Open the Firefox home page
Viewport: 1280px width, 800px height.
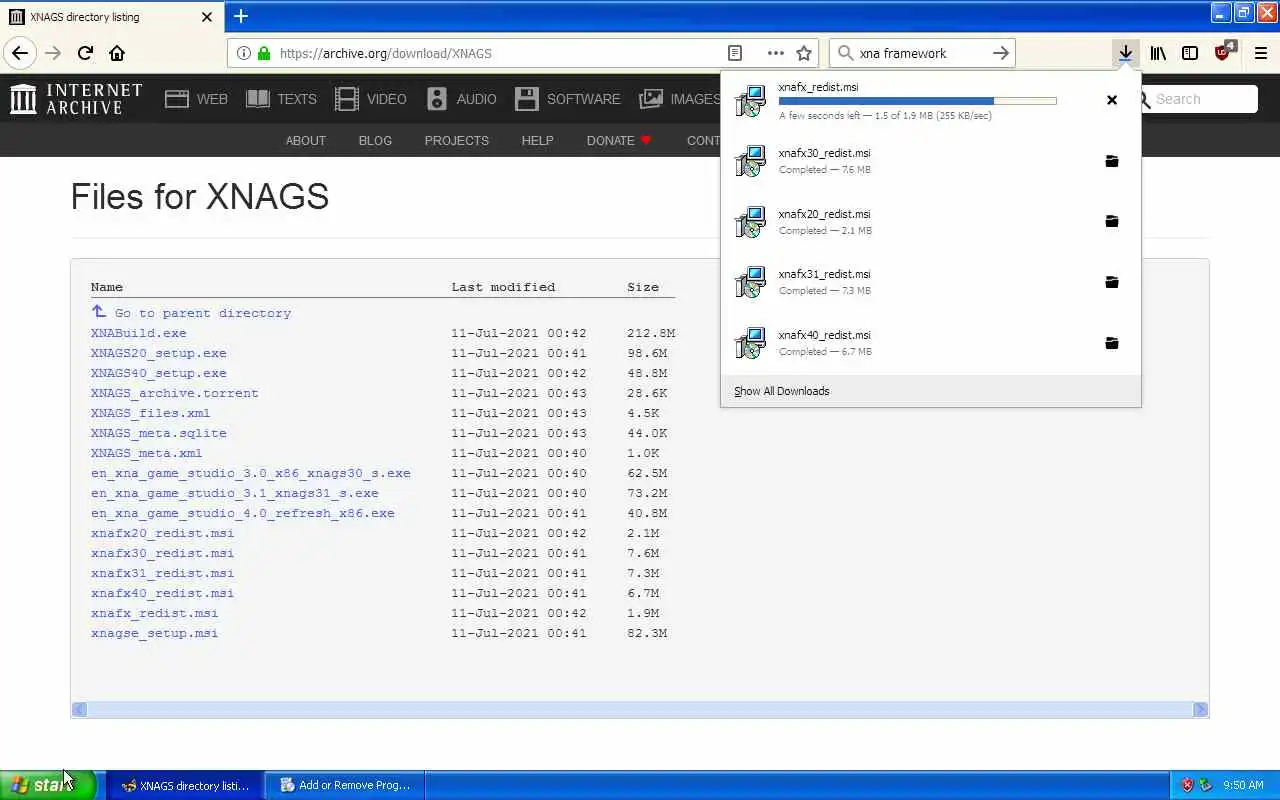coord(117,53)
